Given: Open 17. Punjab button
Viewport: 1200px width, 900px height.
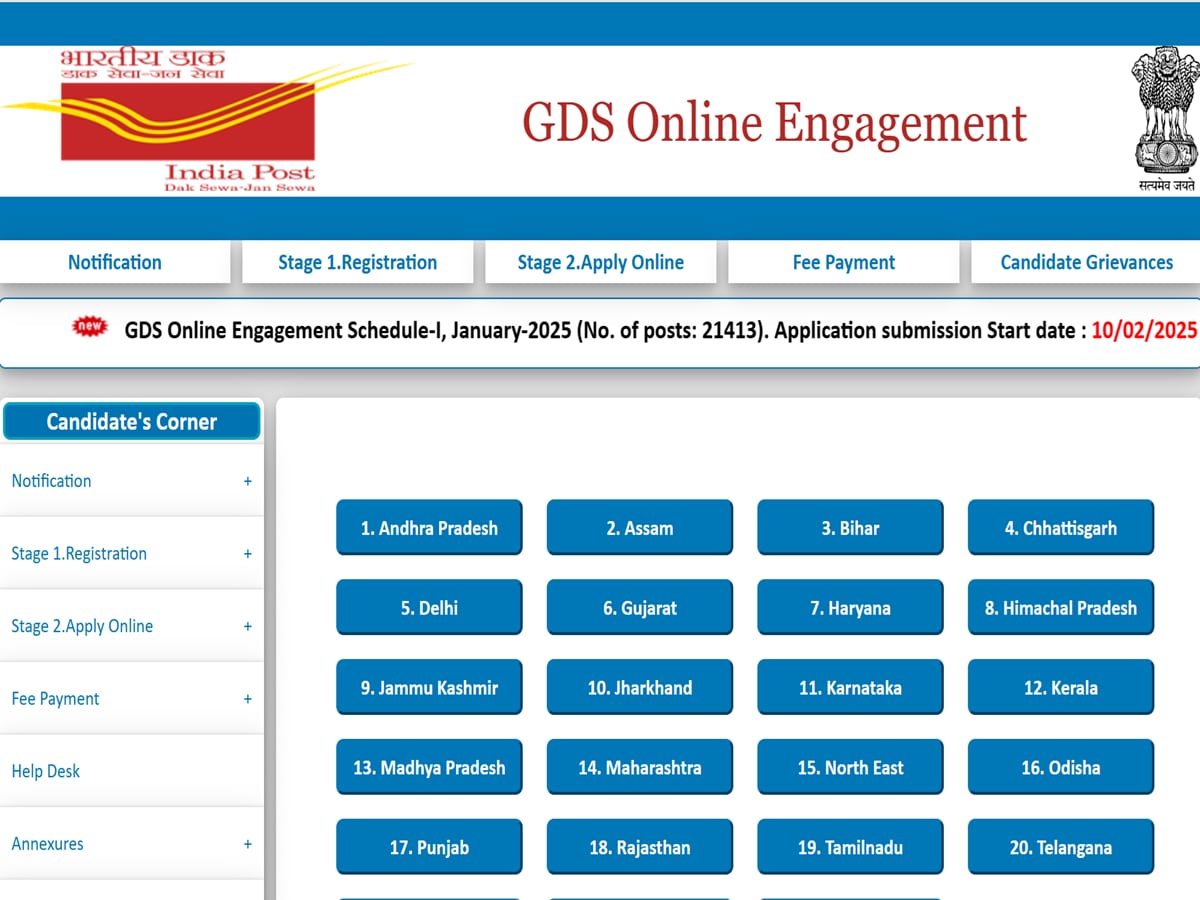Looking at the screenshot, I should click(x=429, y=847).
